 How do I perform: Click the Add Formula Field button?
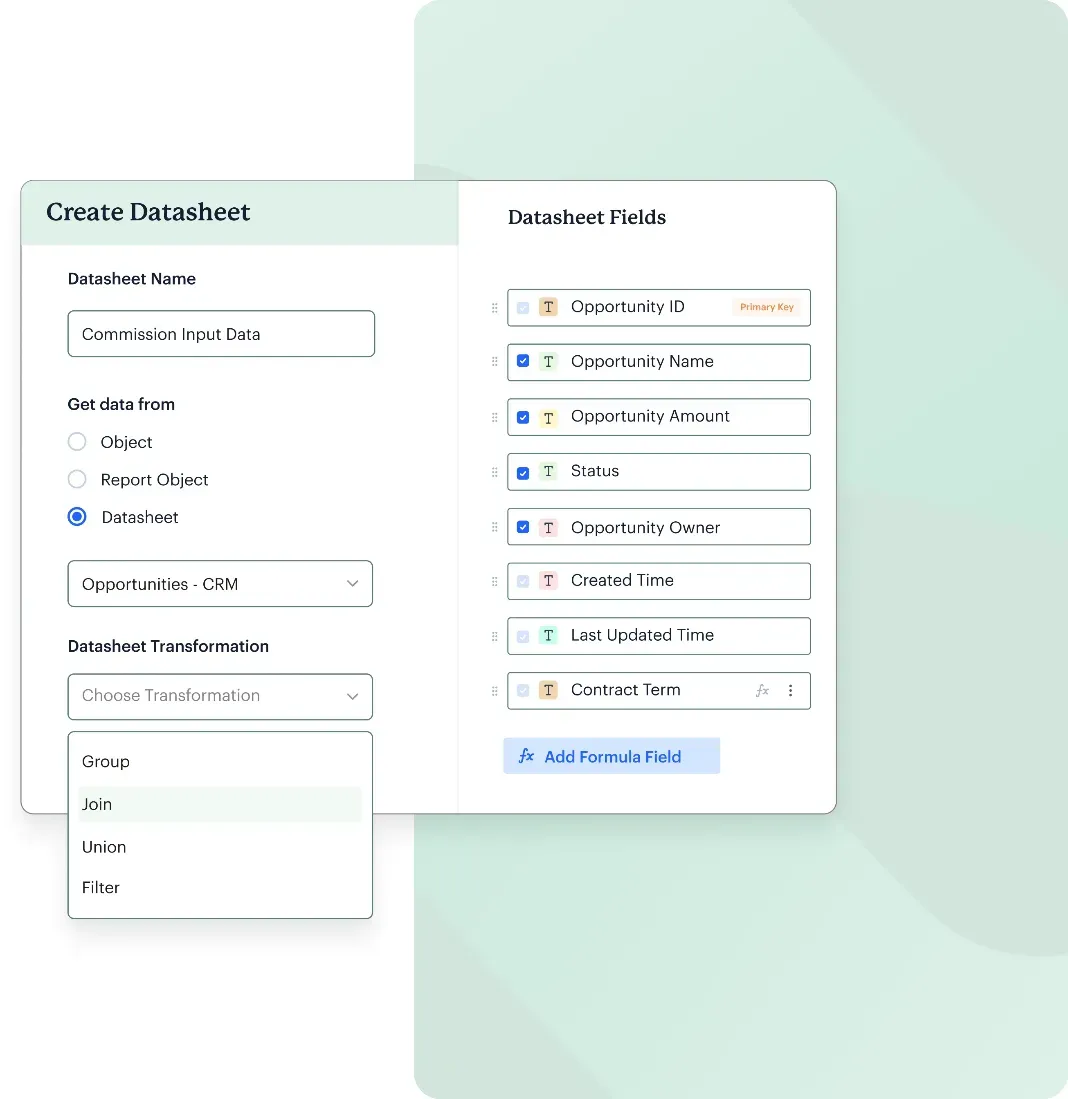click(611, 756)
